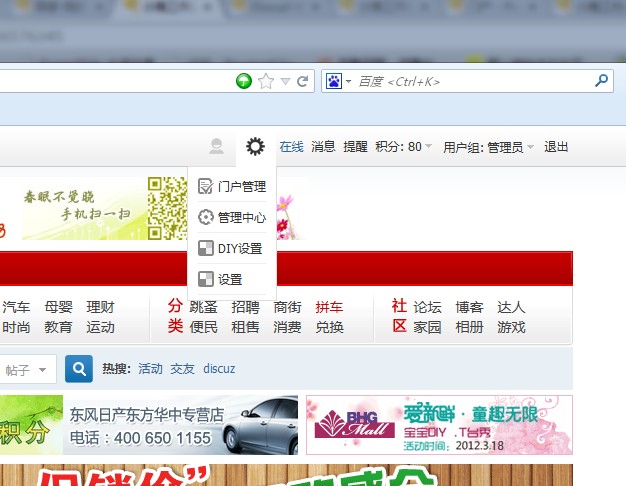
Task: Click the 管理中心 gear icon
Action: tap(206, 217)
